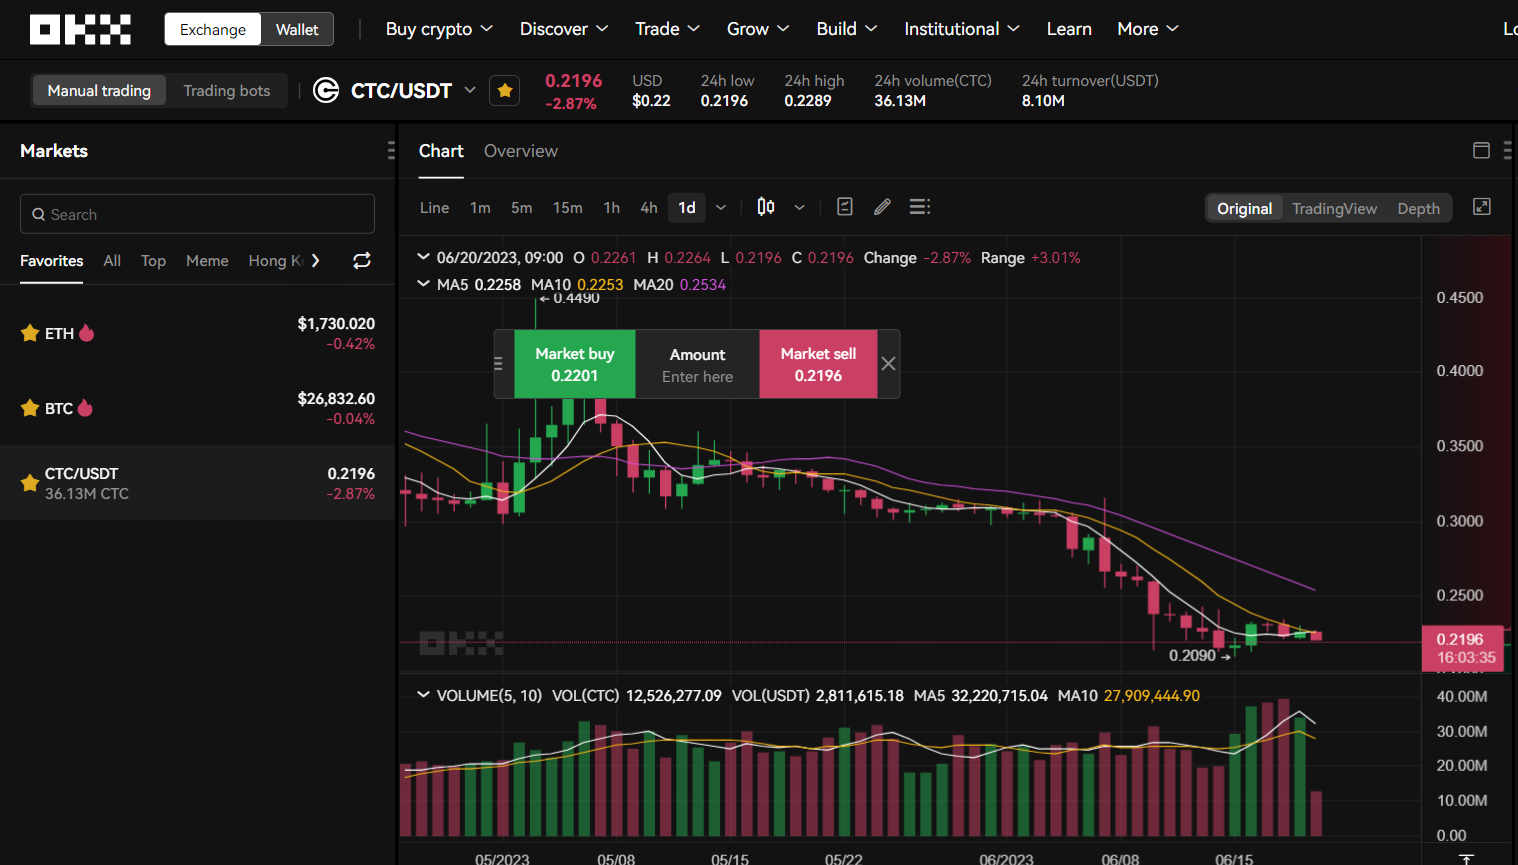This screenshot has height=865, width=1518.
Task: Select the Meme markets tab
Action: tap(207, 261)
